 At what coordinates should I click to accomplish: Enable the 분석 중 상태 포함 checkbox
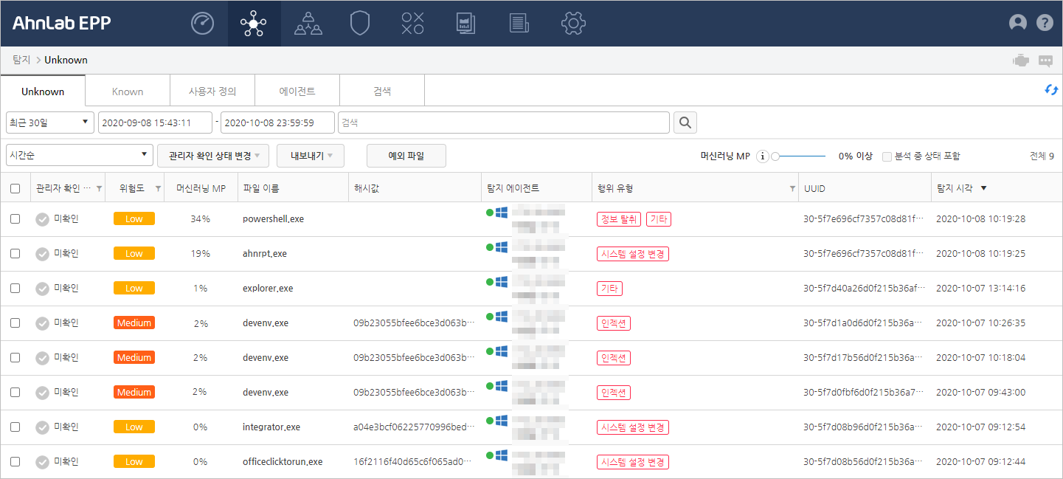tap(887, 156)
